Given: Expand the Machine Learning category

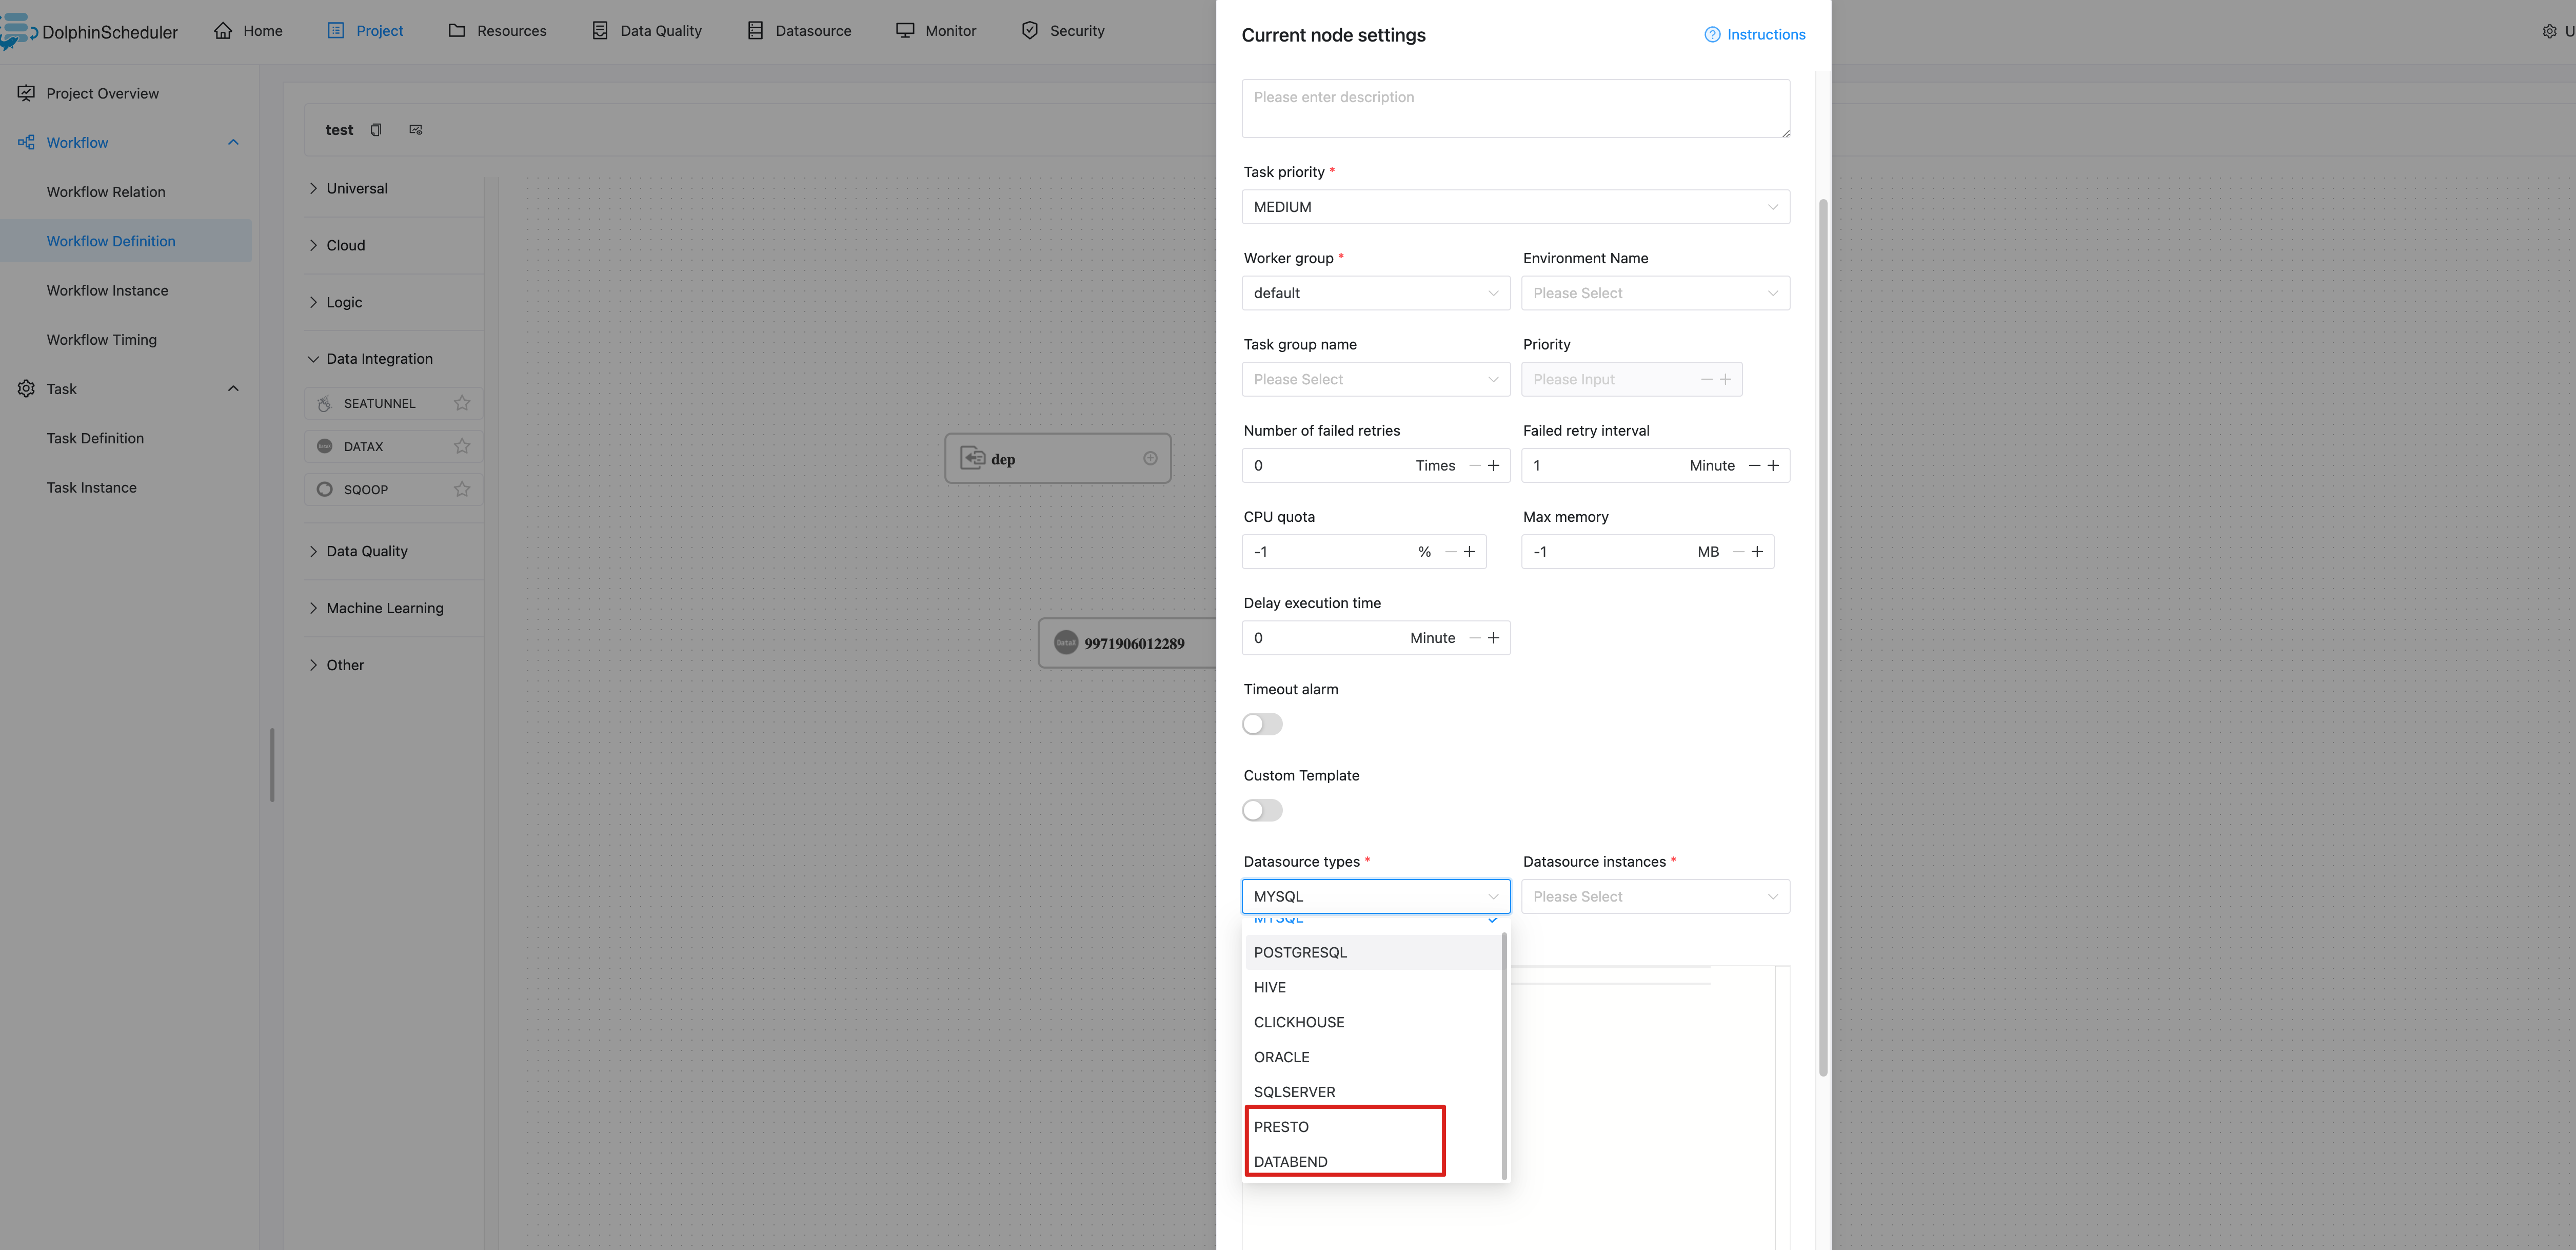Looking at the screenshot, I should [384, 608].
